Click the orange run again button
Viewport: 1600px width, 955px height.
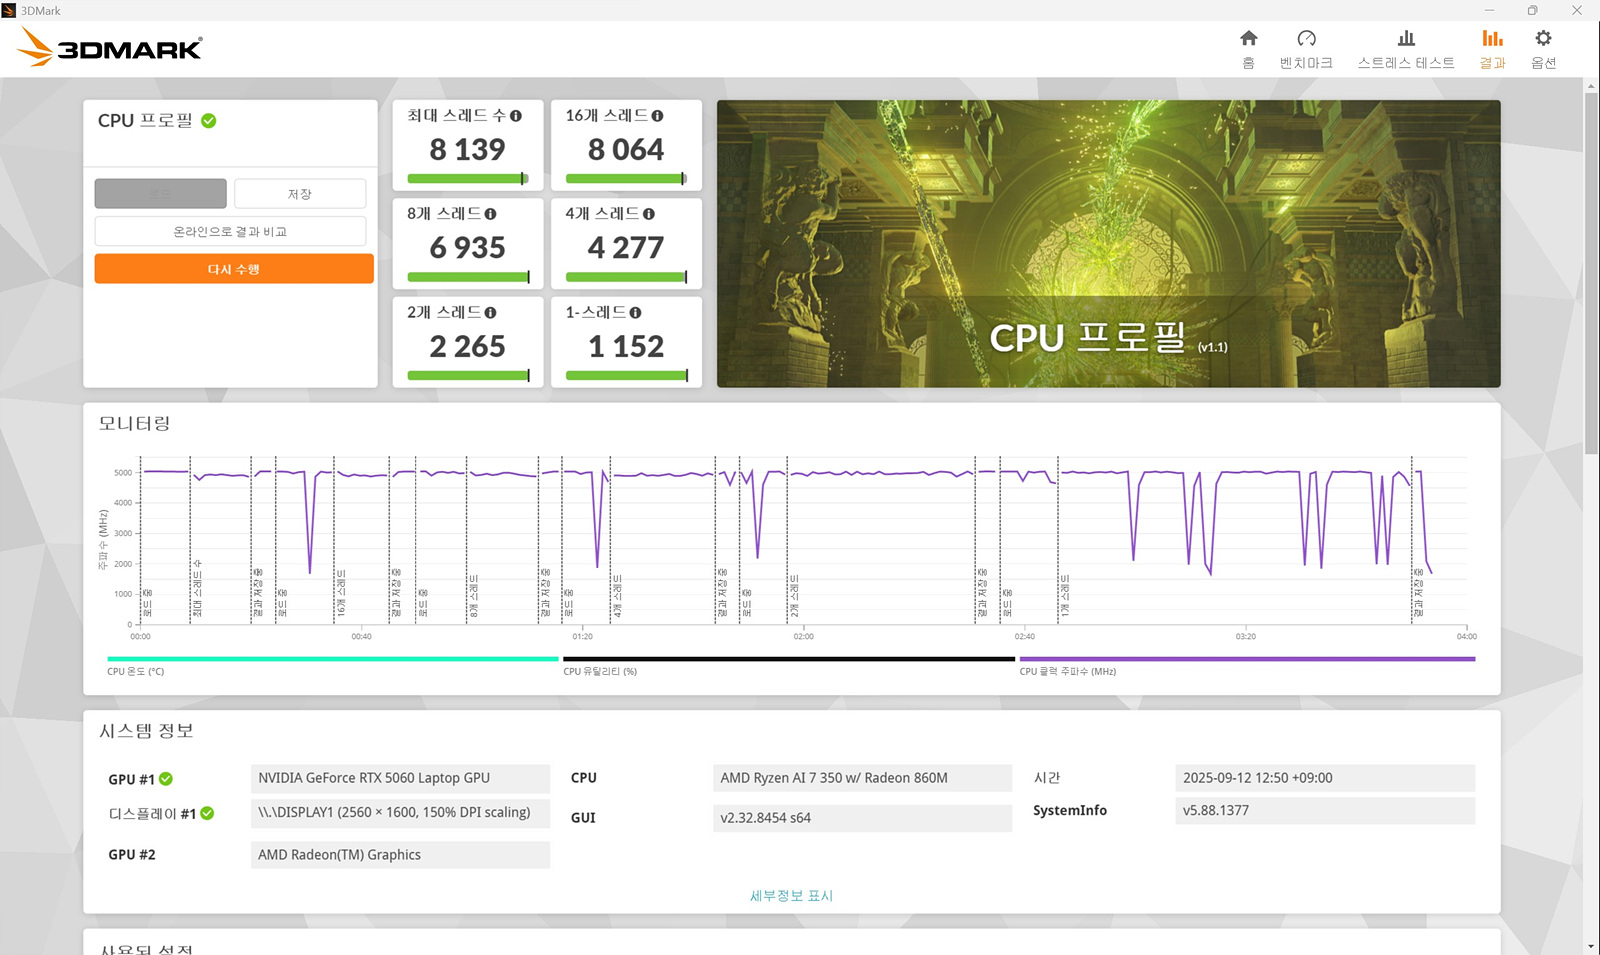234,269
